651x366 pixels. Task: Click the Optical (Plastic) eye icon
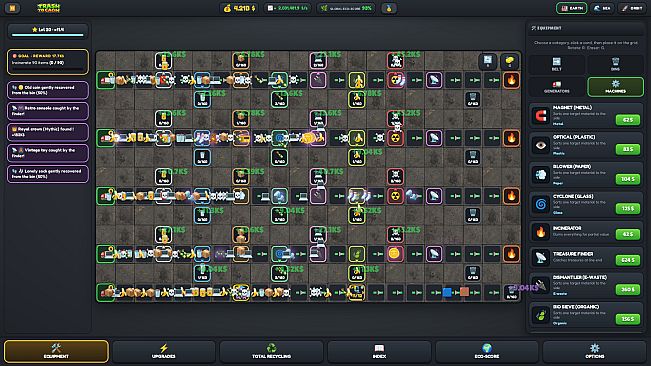541,145
